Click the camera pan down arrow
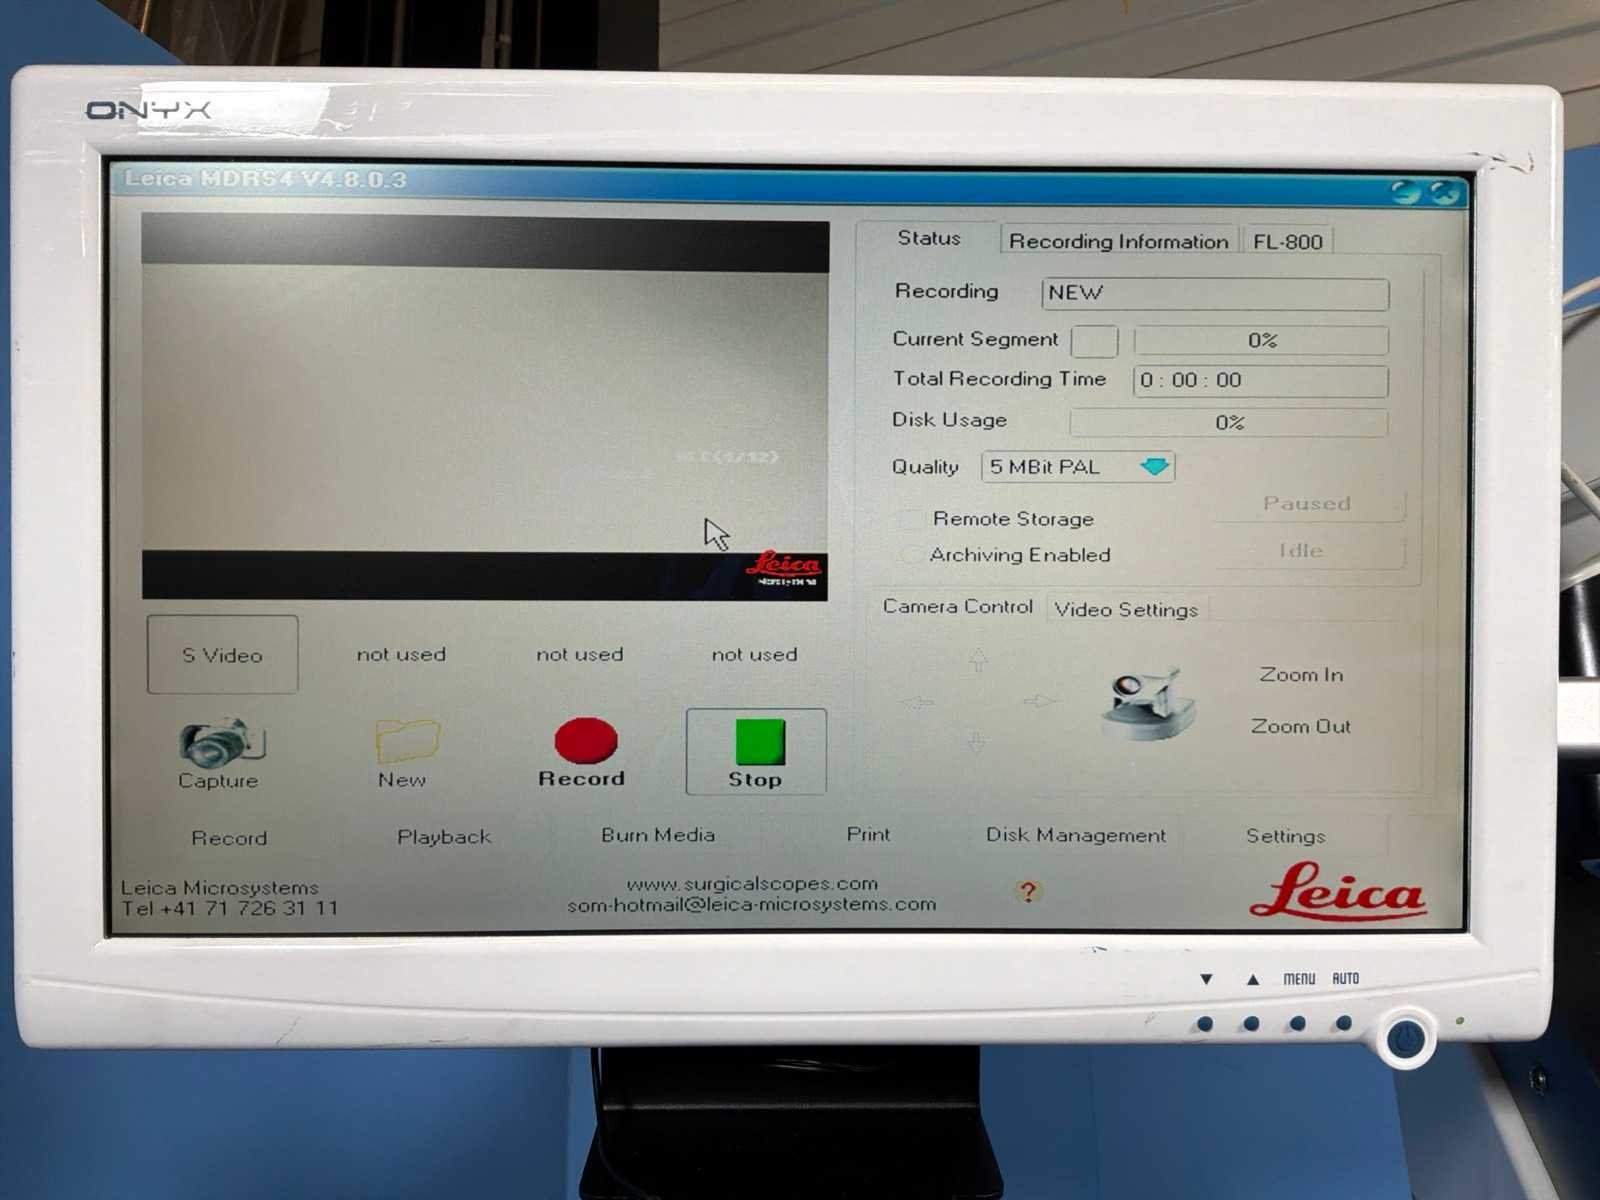Screen dimensions: 1600x1200 coord(977,741)
